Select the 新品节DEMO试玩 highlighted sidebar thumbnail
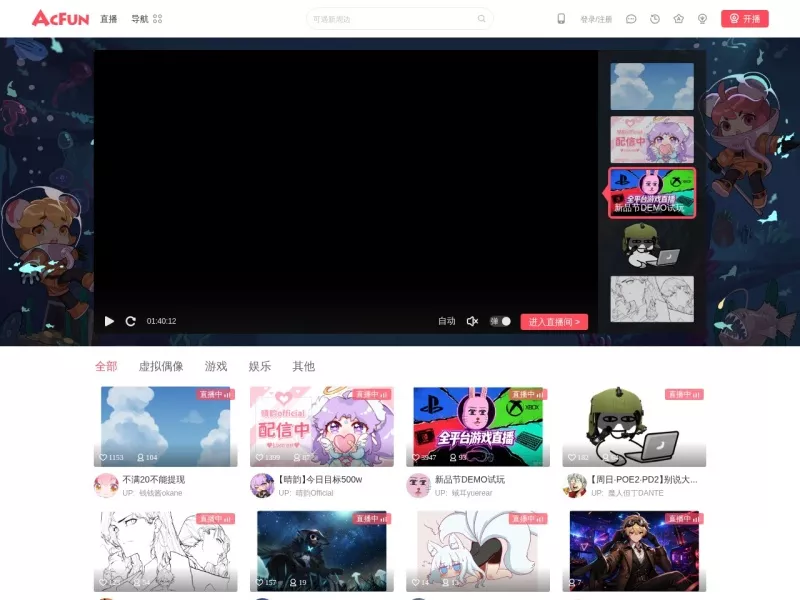 pos(652,193)
